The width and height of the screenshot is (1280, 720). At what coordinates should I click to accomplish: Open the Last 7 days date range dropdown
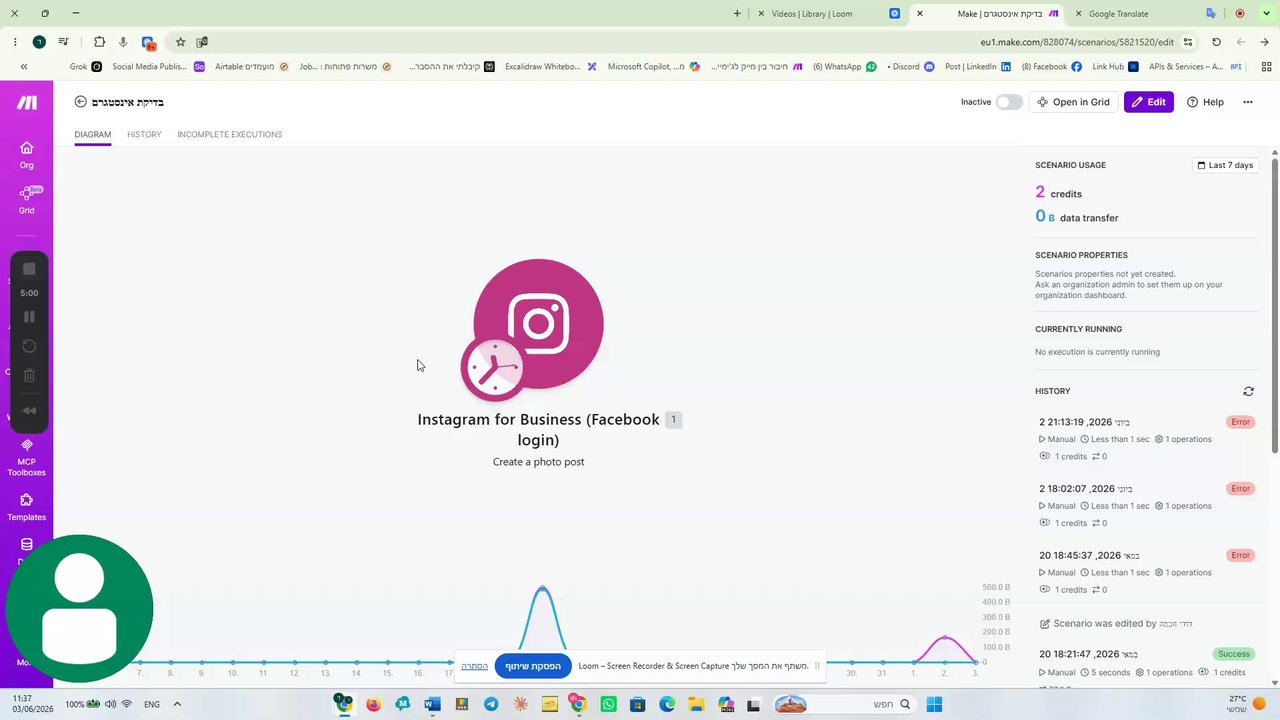pos(1225,165)
